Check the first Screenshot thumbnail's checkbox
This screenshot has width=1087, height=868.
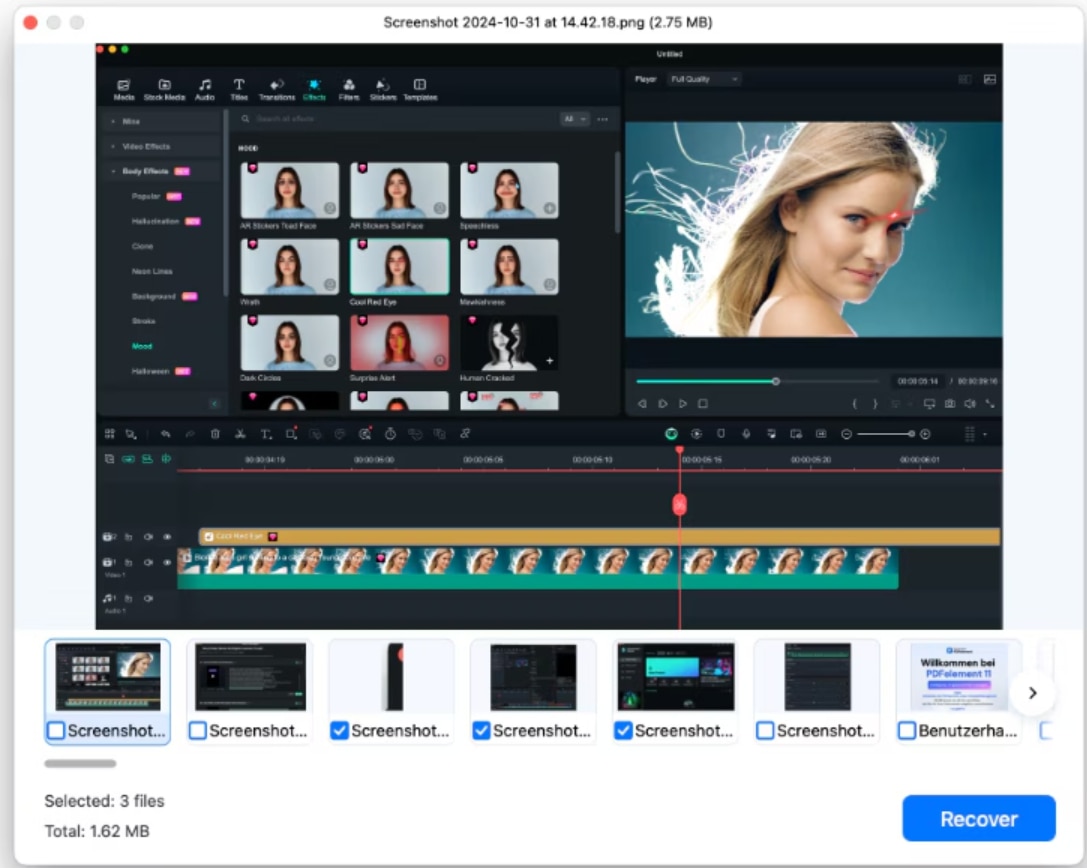click(x=56, y=731)
